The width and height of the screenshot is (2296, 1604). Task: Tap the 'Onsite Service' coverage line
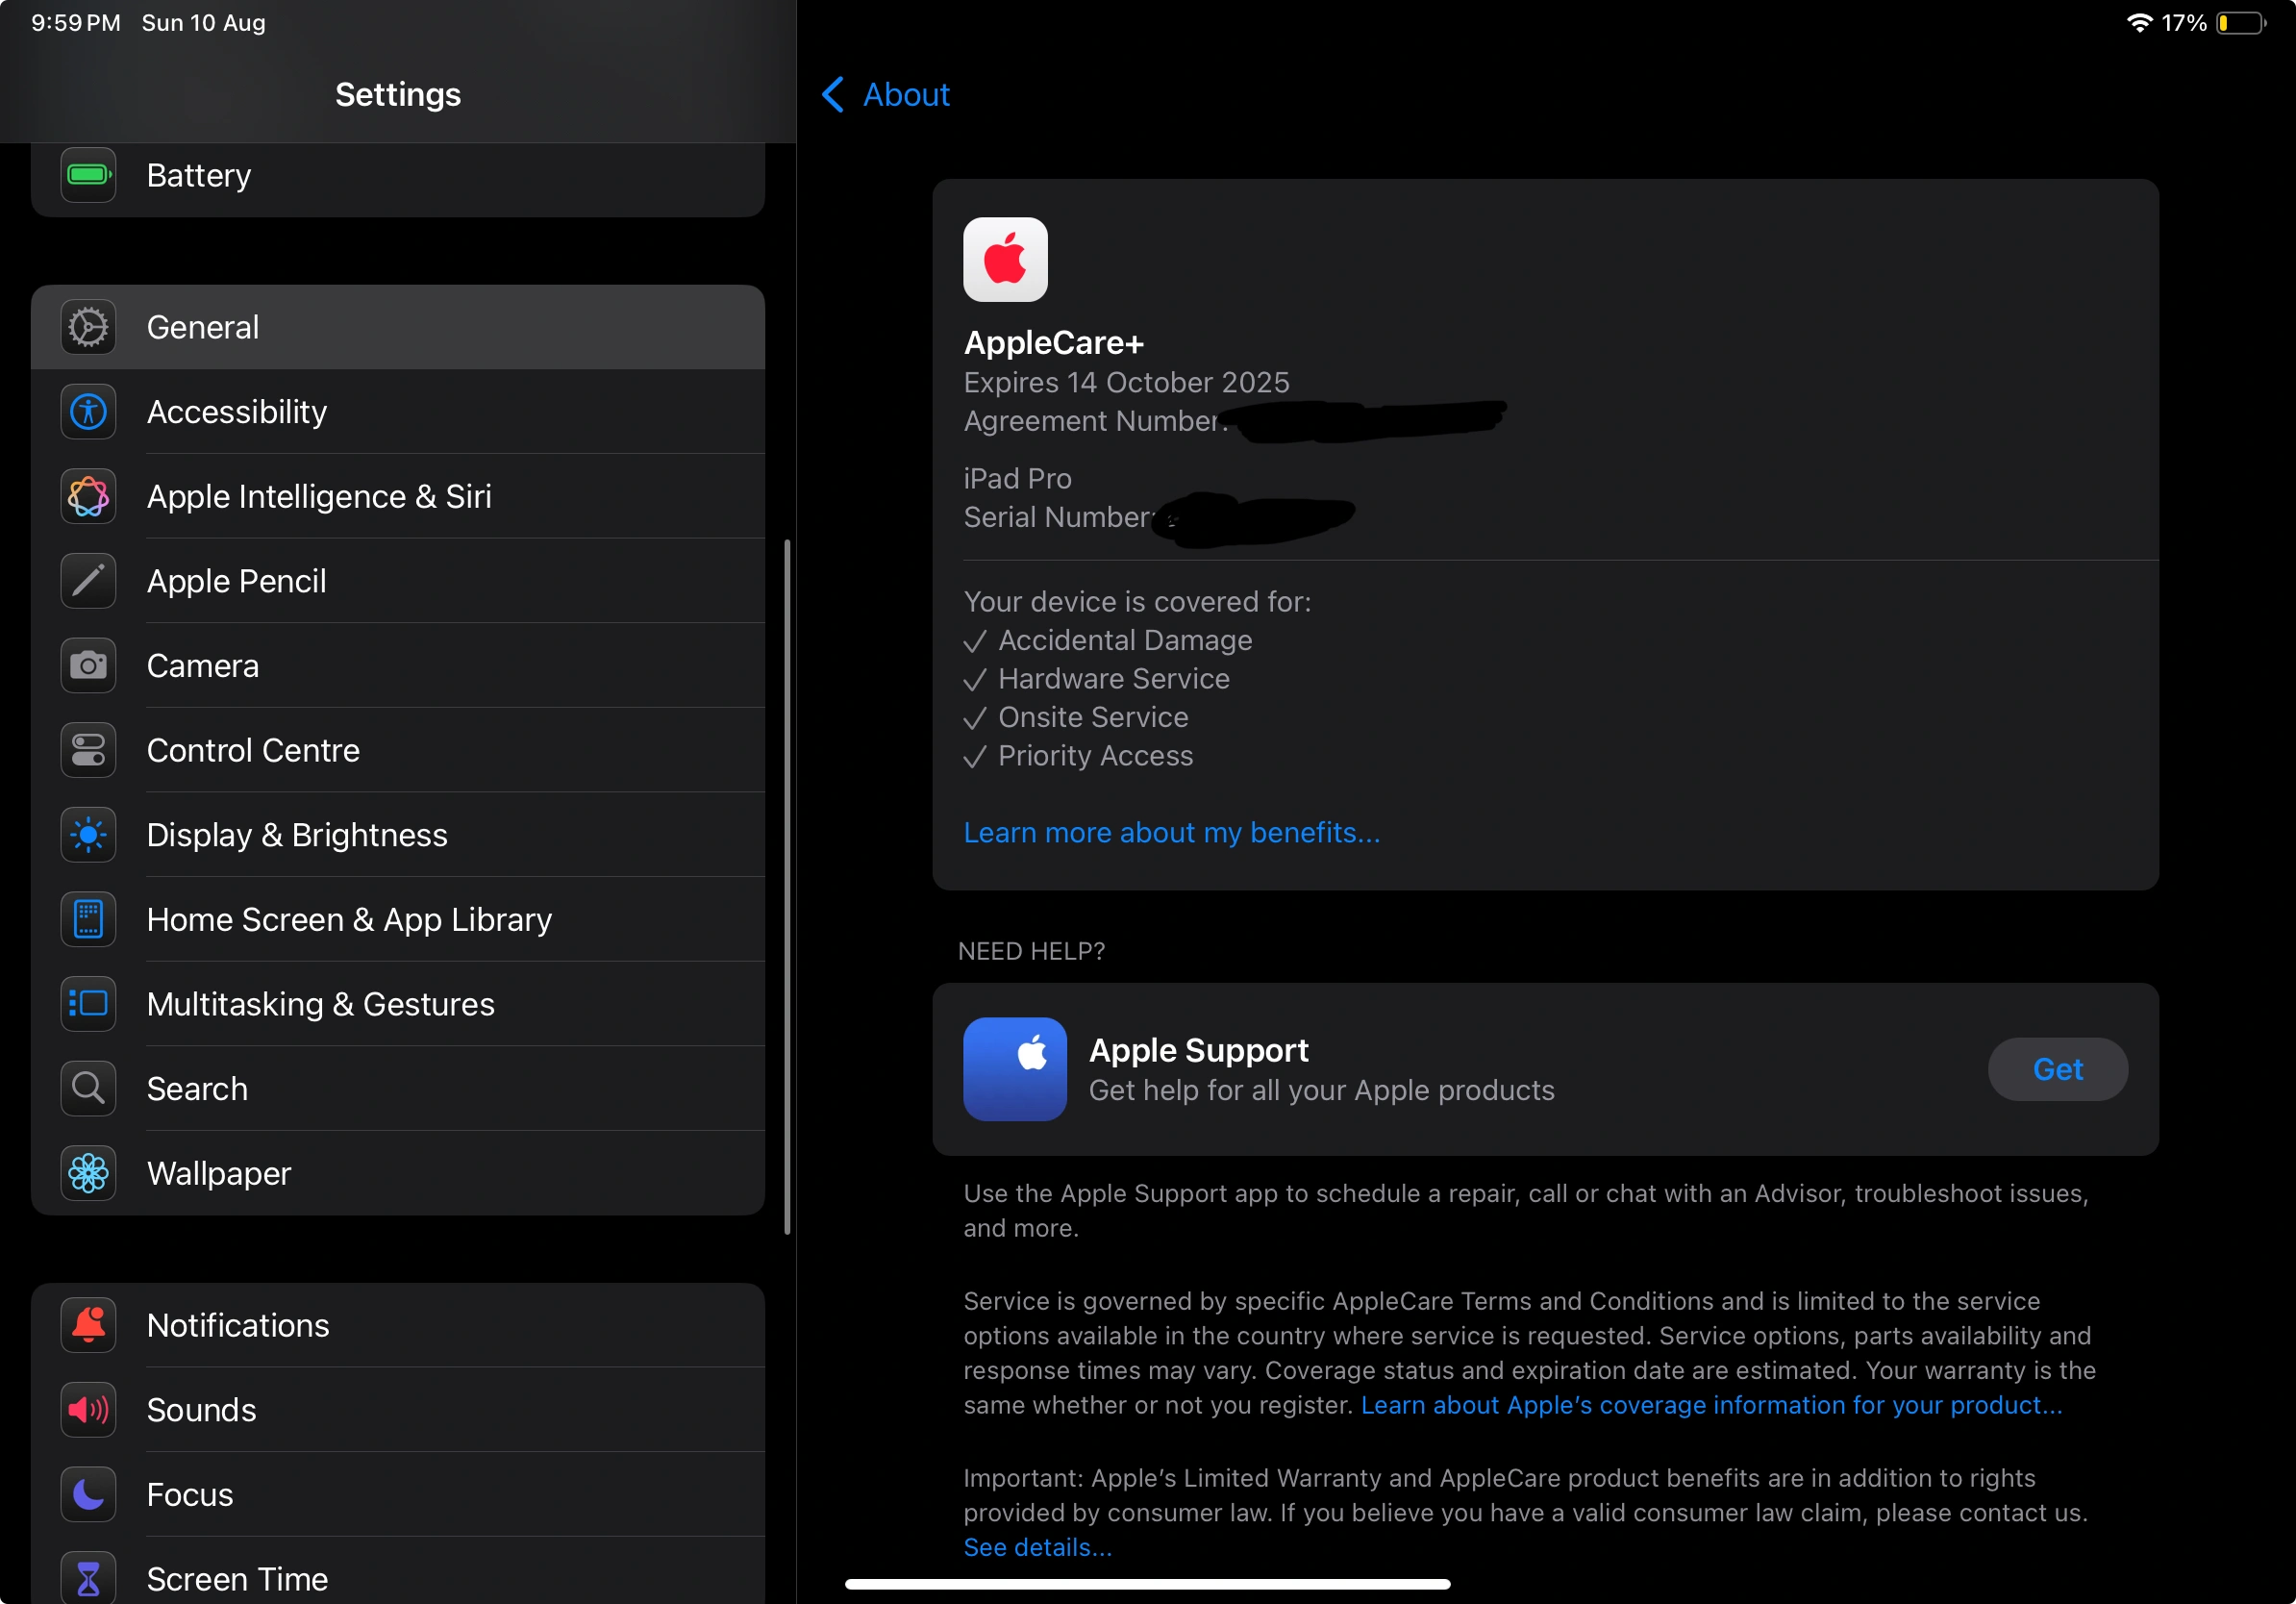point(1076,717)
